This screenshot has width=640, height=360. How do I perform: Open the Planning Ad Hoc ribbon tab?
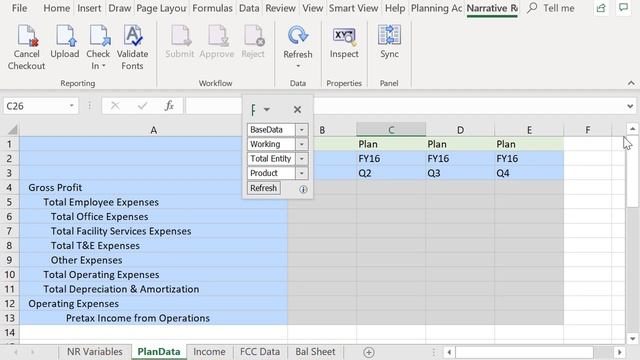tap(436, 8)
